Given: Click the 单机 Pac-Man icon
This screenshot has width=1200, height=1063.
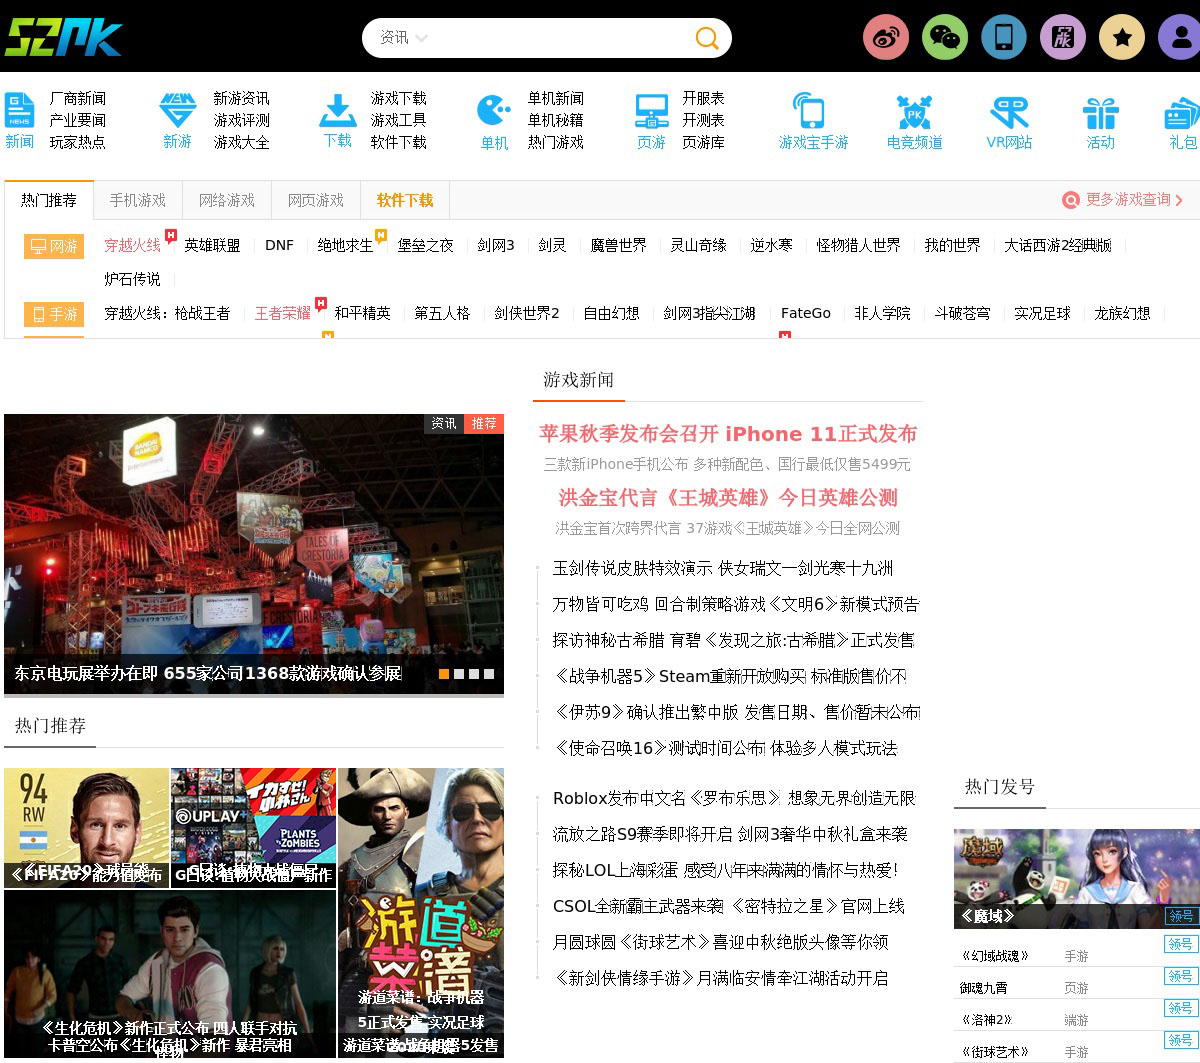Looking at the screenshot, I should (x=494, y=110).
